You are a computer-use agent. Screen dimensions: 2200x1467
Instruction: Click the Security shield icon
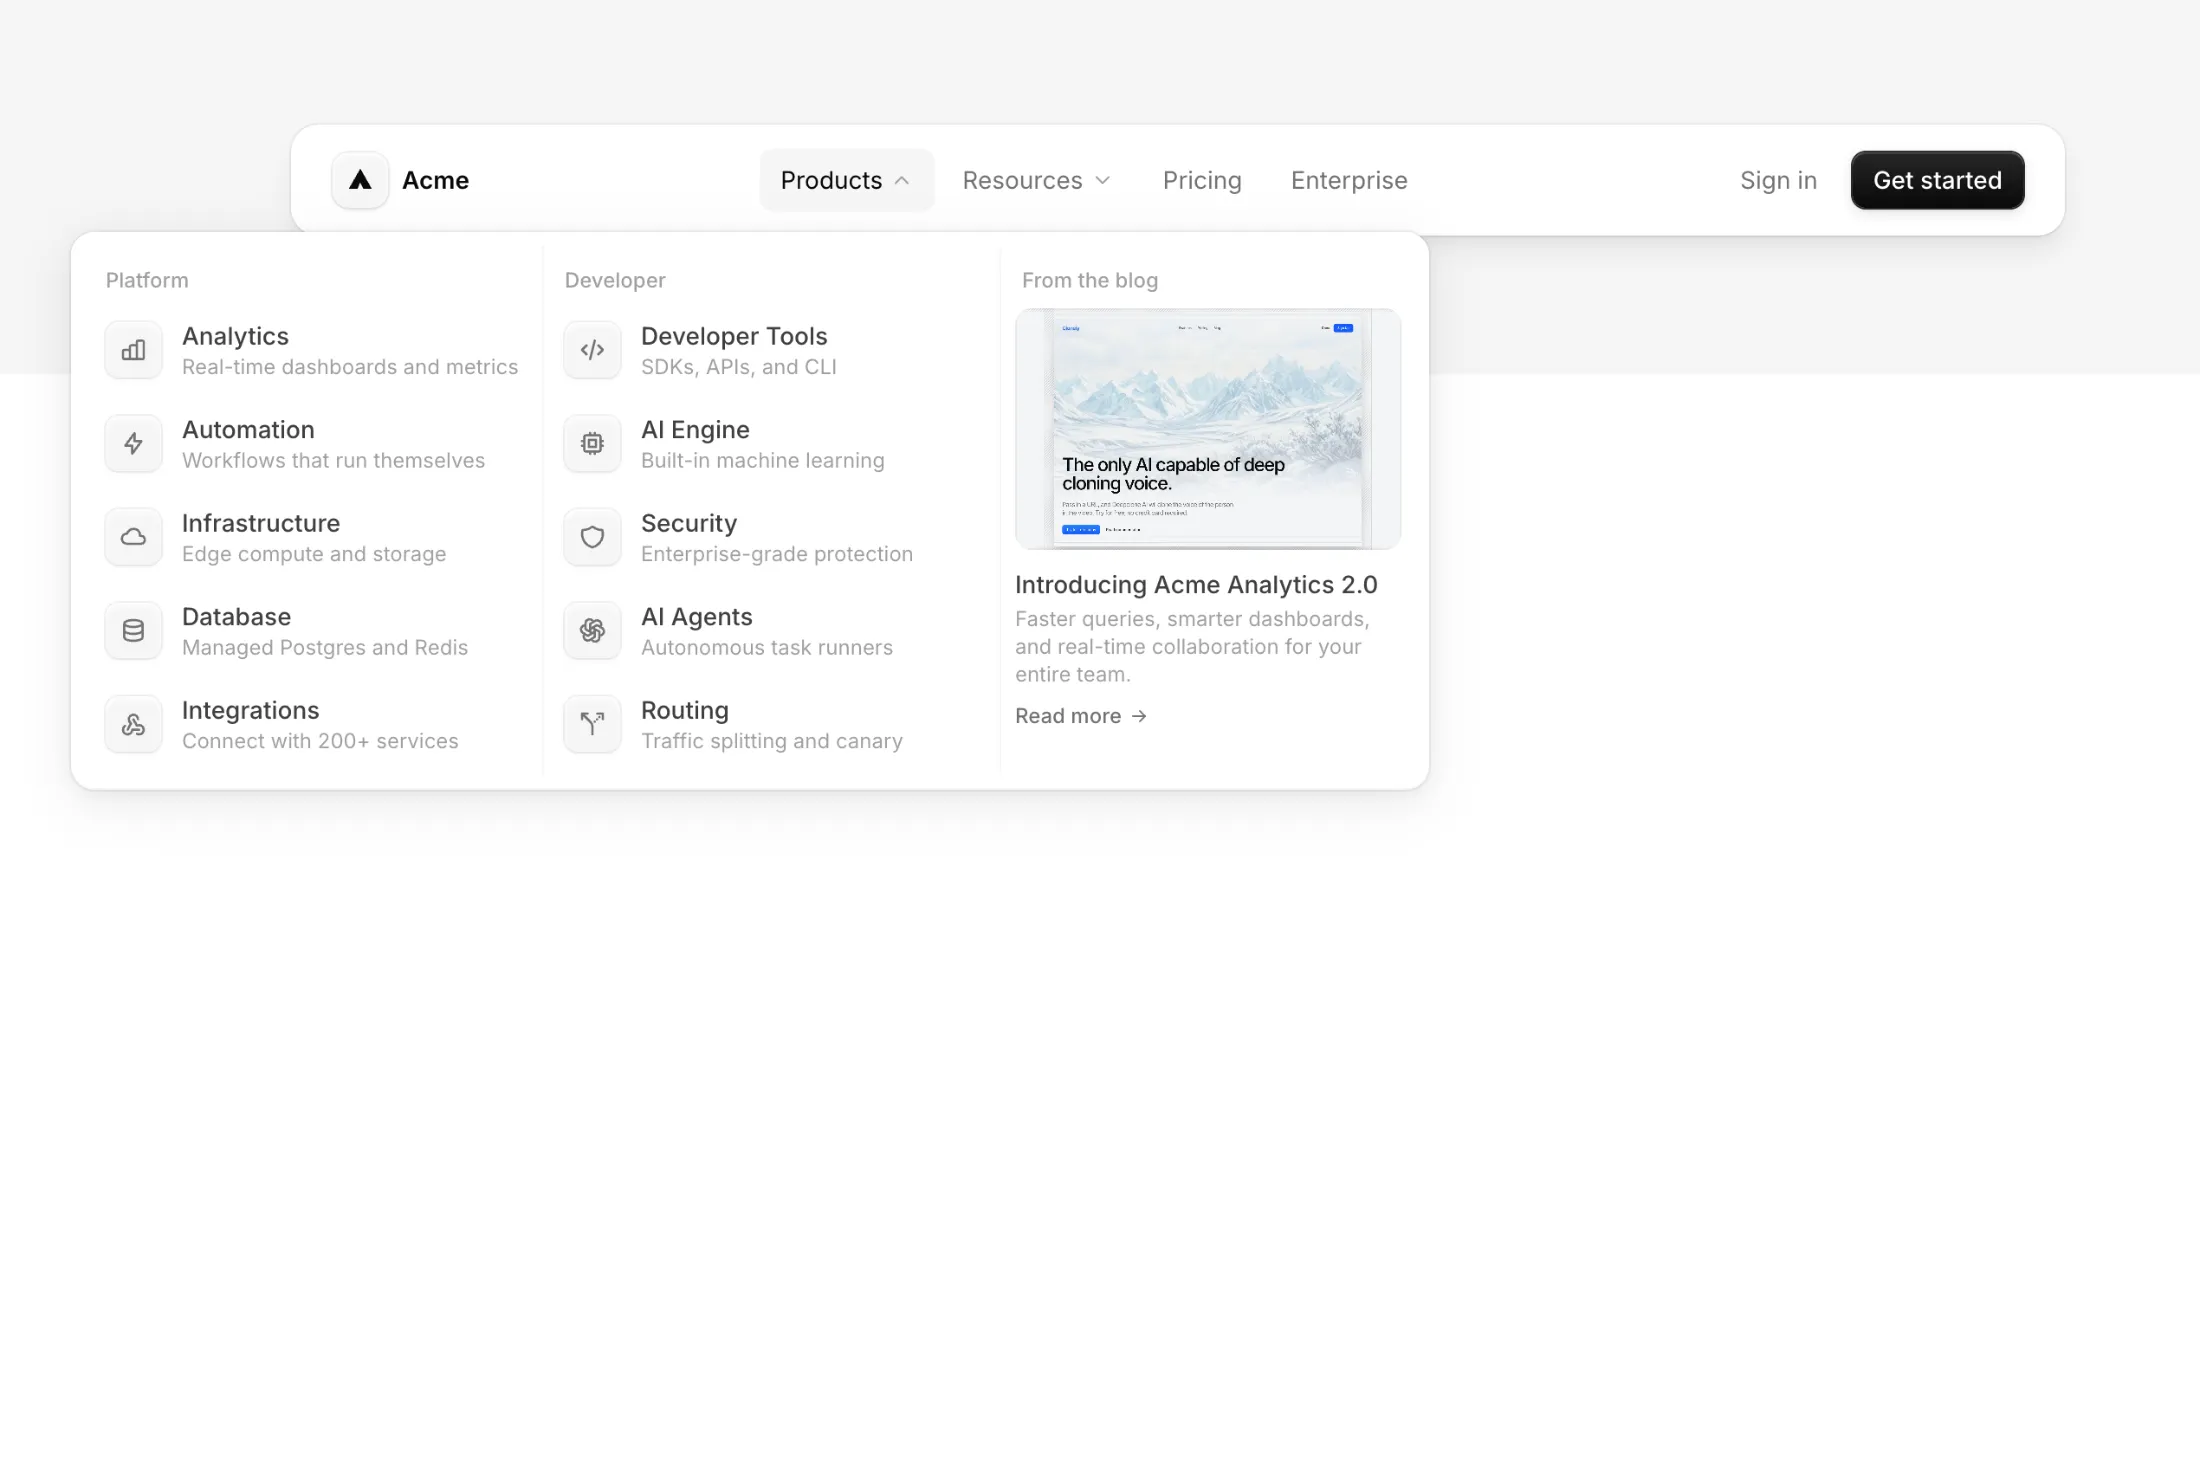pyautogui.click(x=592, y=537)
